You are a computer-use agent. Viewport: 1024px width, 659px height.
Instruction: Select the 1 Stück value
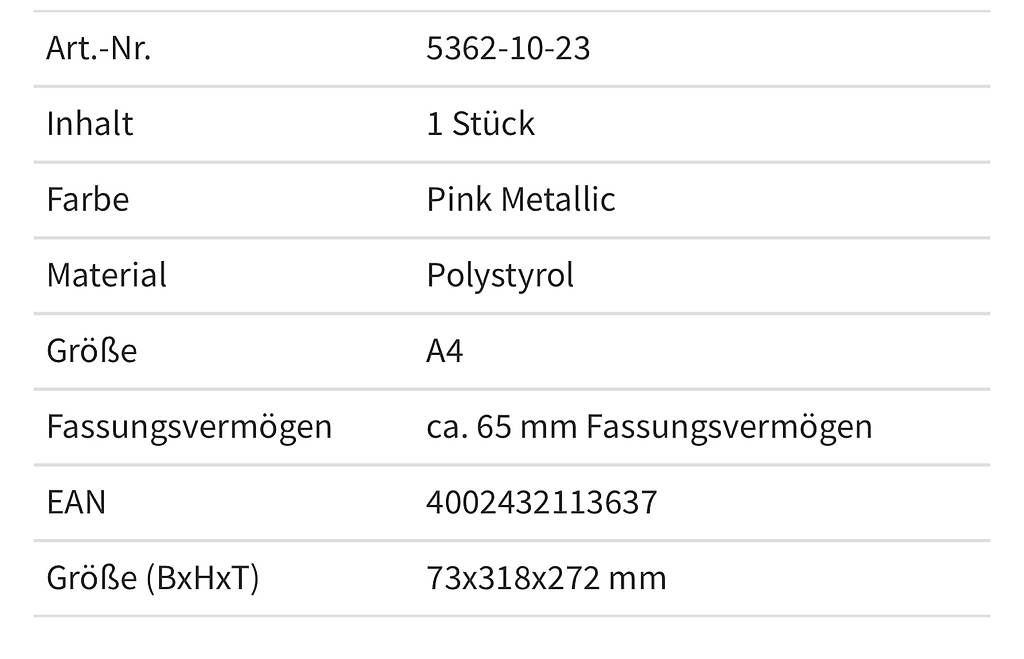(x=480, y=123)
